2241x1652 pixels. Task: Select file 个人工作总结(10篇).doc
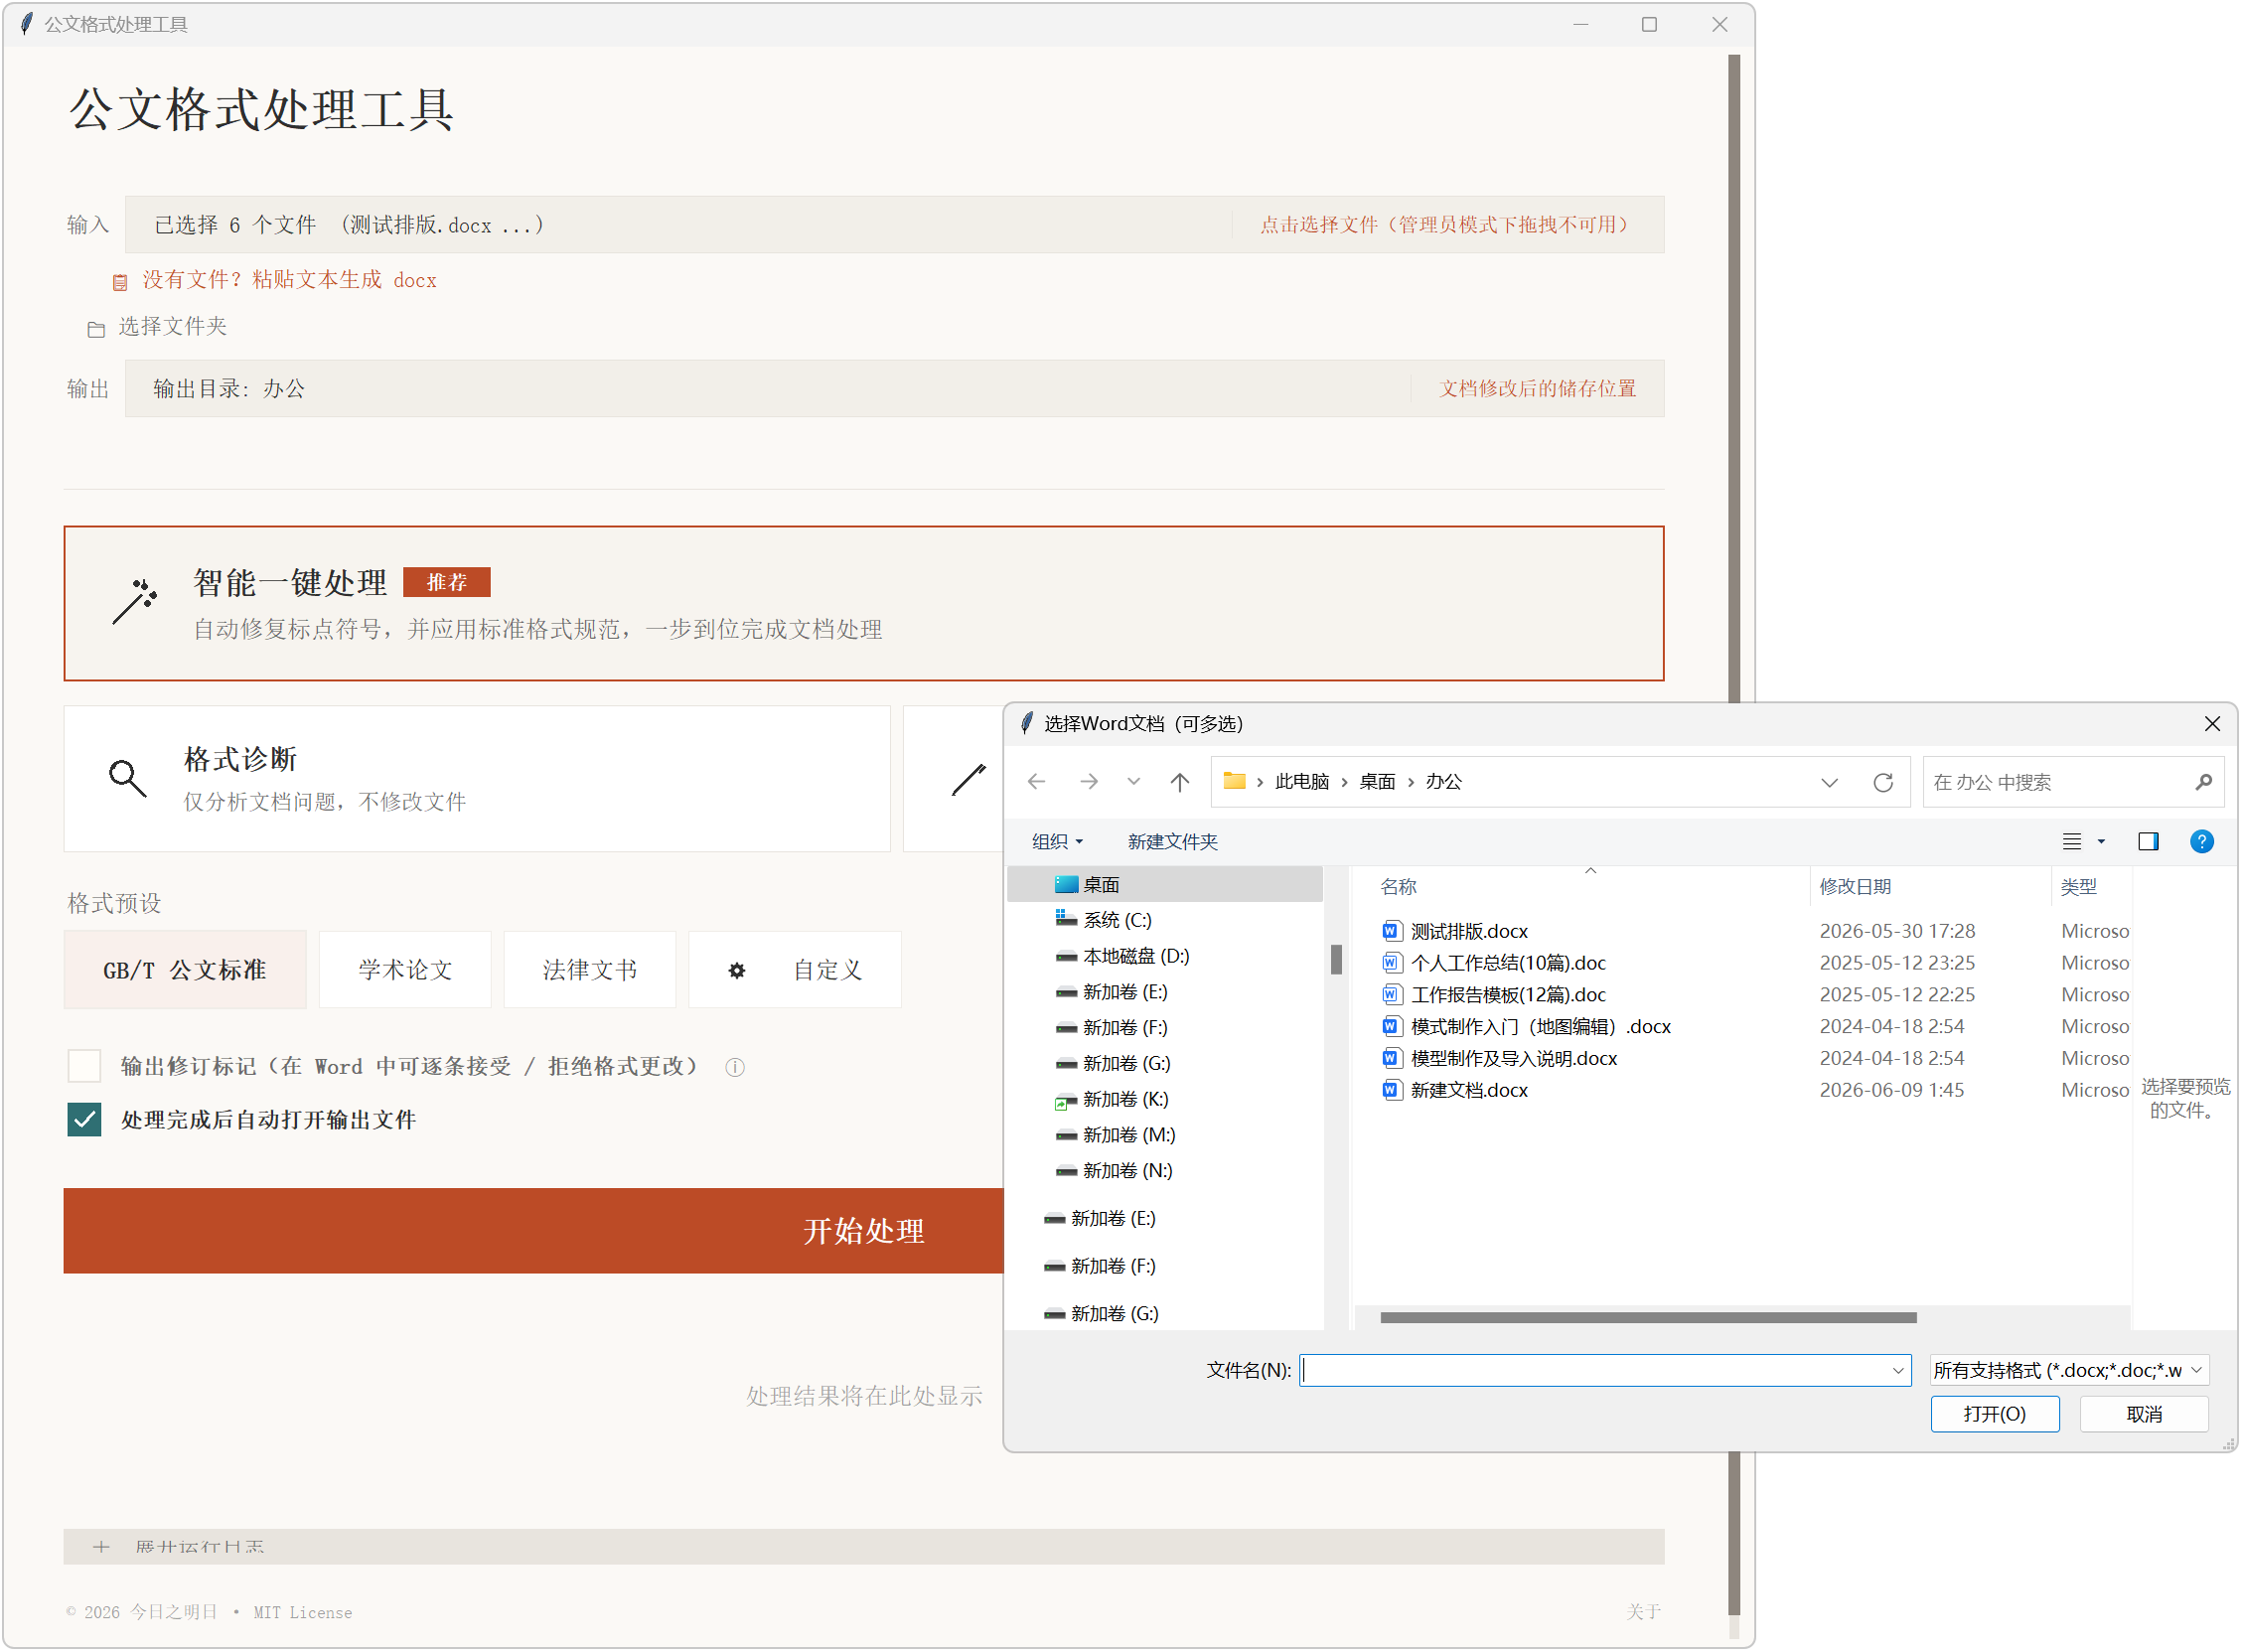point(1507,963)
